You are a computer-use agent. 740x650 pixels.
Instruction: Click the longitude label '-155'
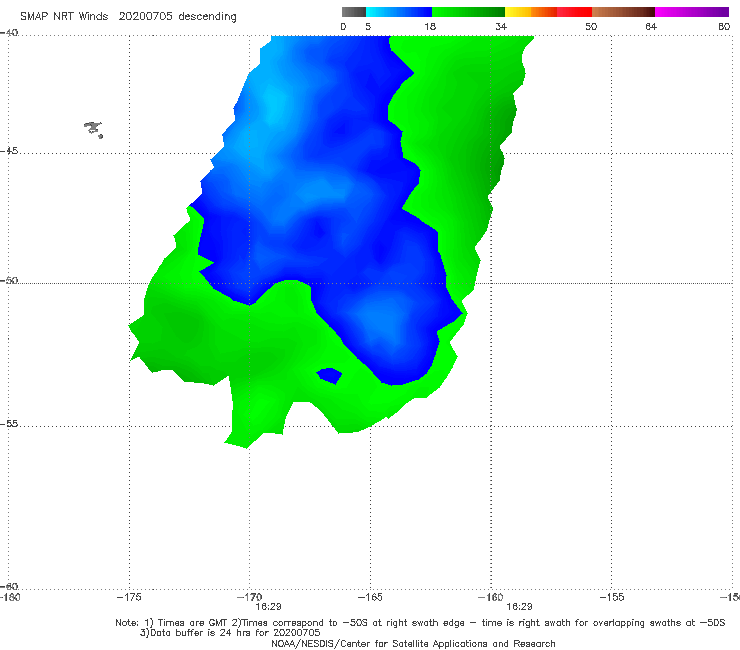(x=612, y=597)
